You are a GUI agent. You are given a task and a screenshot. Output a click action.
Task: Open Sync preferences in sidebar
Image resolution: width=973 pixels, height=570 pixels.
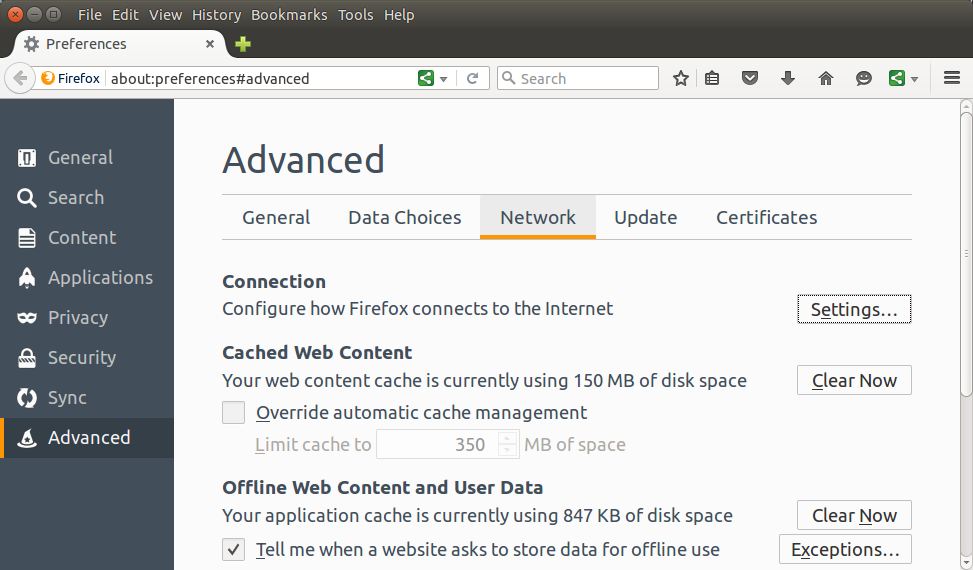tap(87, 398)
